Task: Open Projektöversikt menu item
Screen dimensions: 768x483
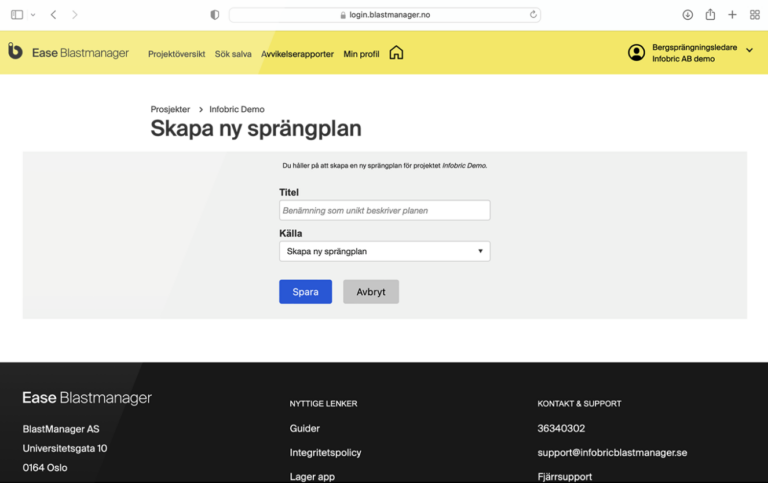Action: (176, 54)
